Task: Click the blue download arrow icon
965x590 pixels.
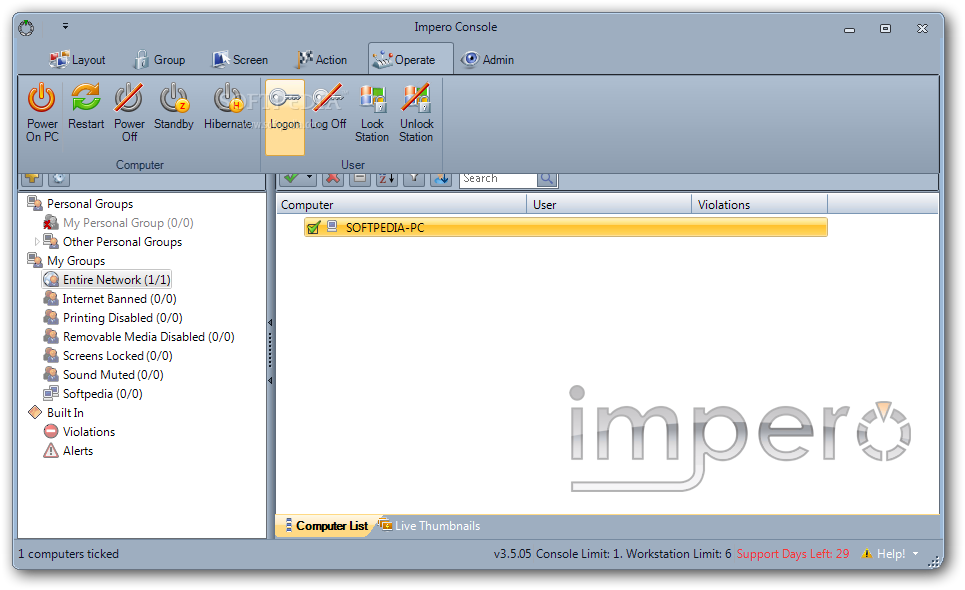Action: coord(441,178)
